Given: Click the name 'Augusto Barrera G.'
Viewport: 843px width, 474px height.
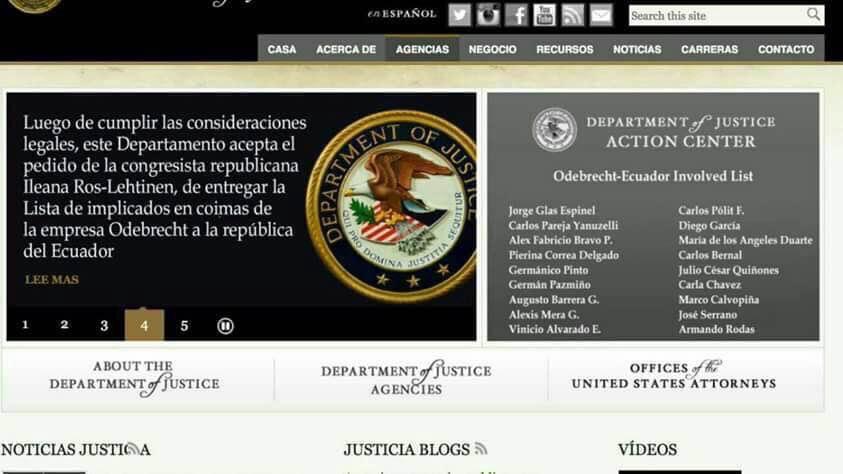Looking at the screenshot, I should pyautogui.click(x=553, y=300).
